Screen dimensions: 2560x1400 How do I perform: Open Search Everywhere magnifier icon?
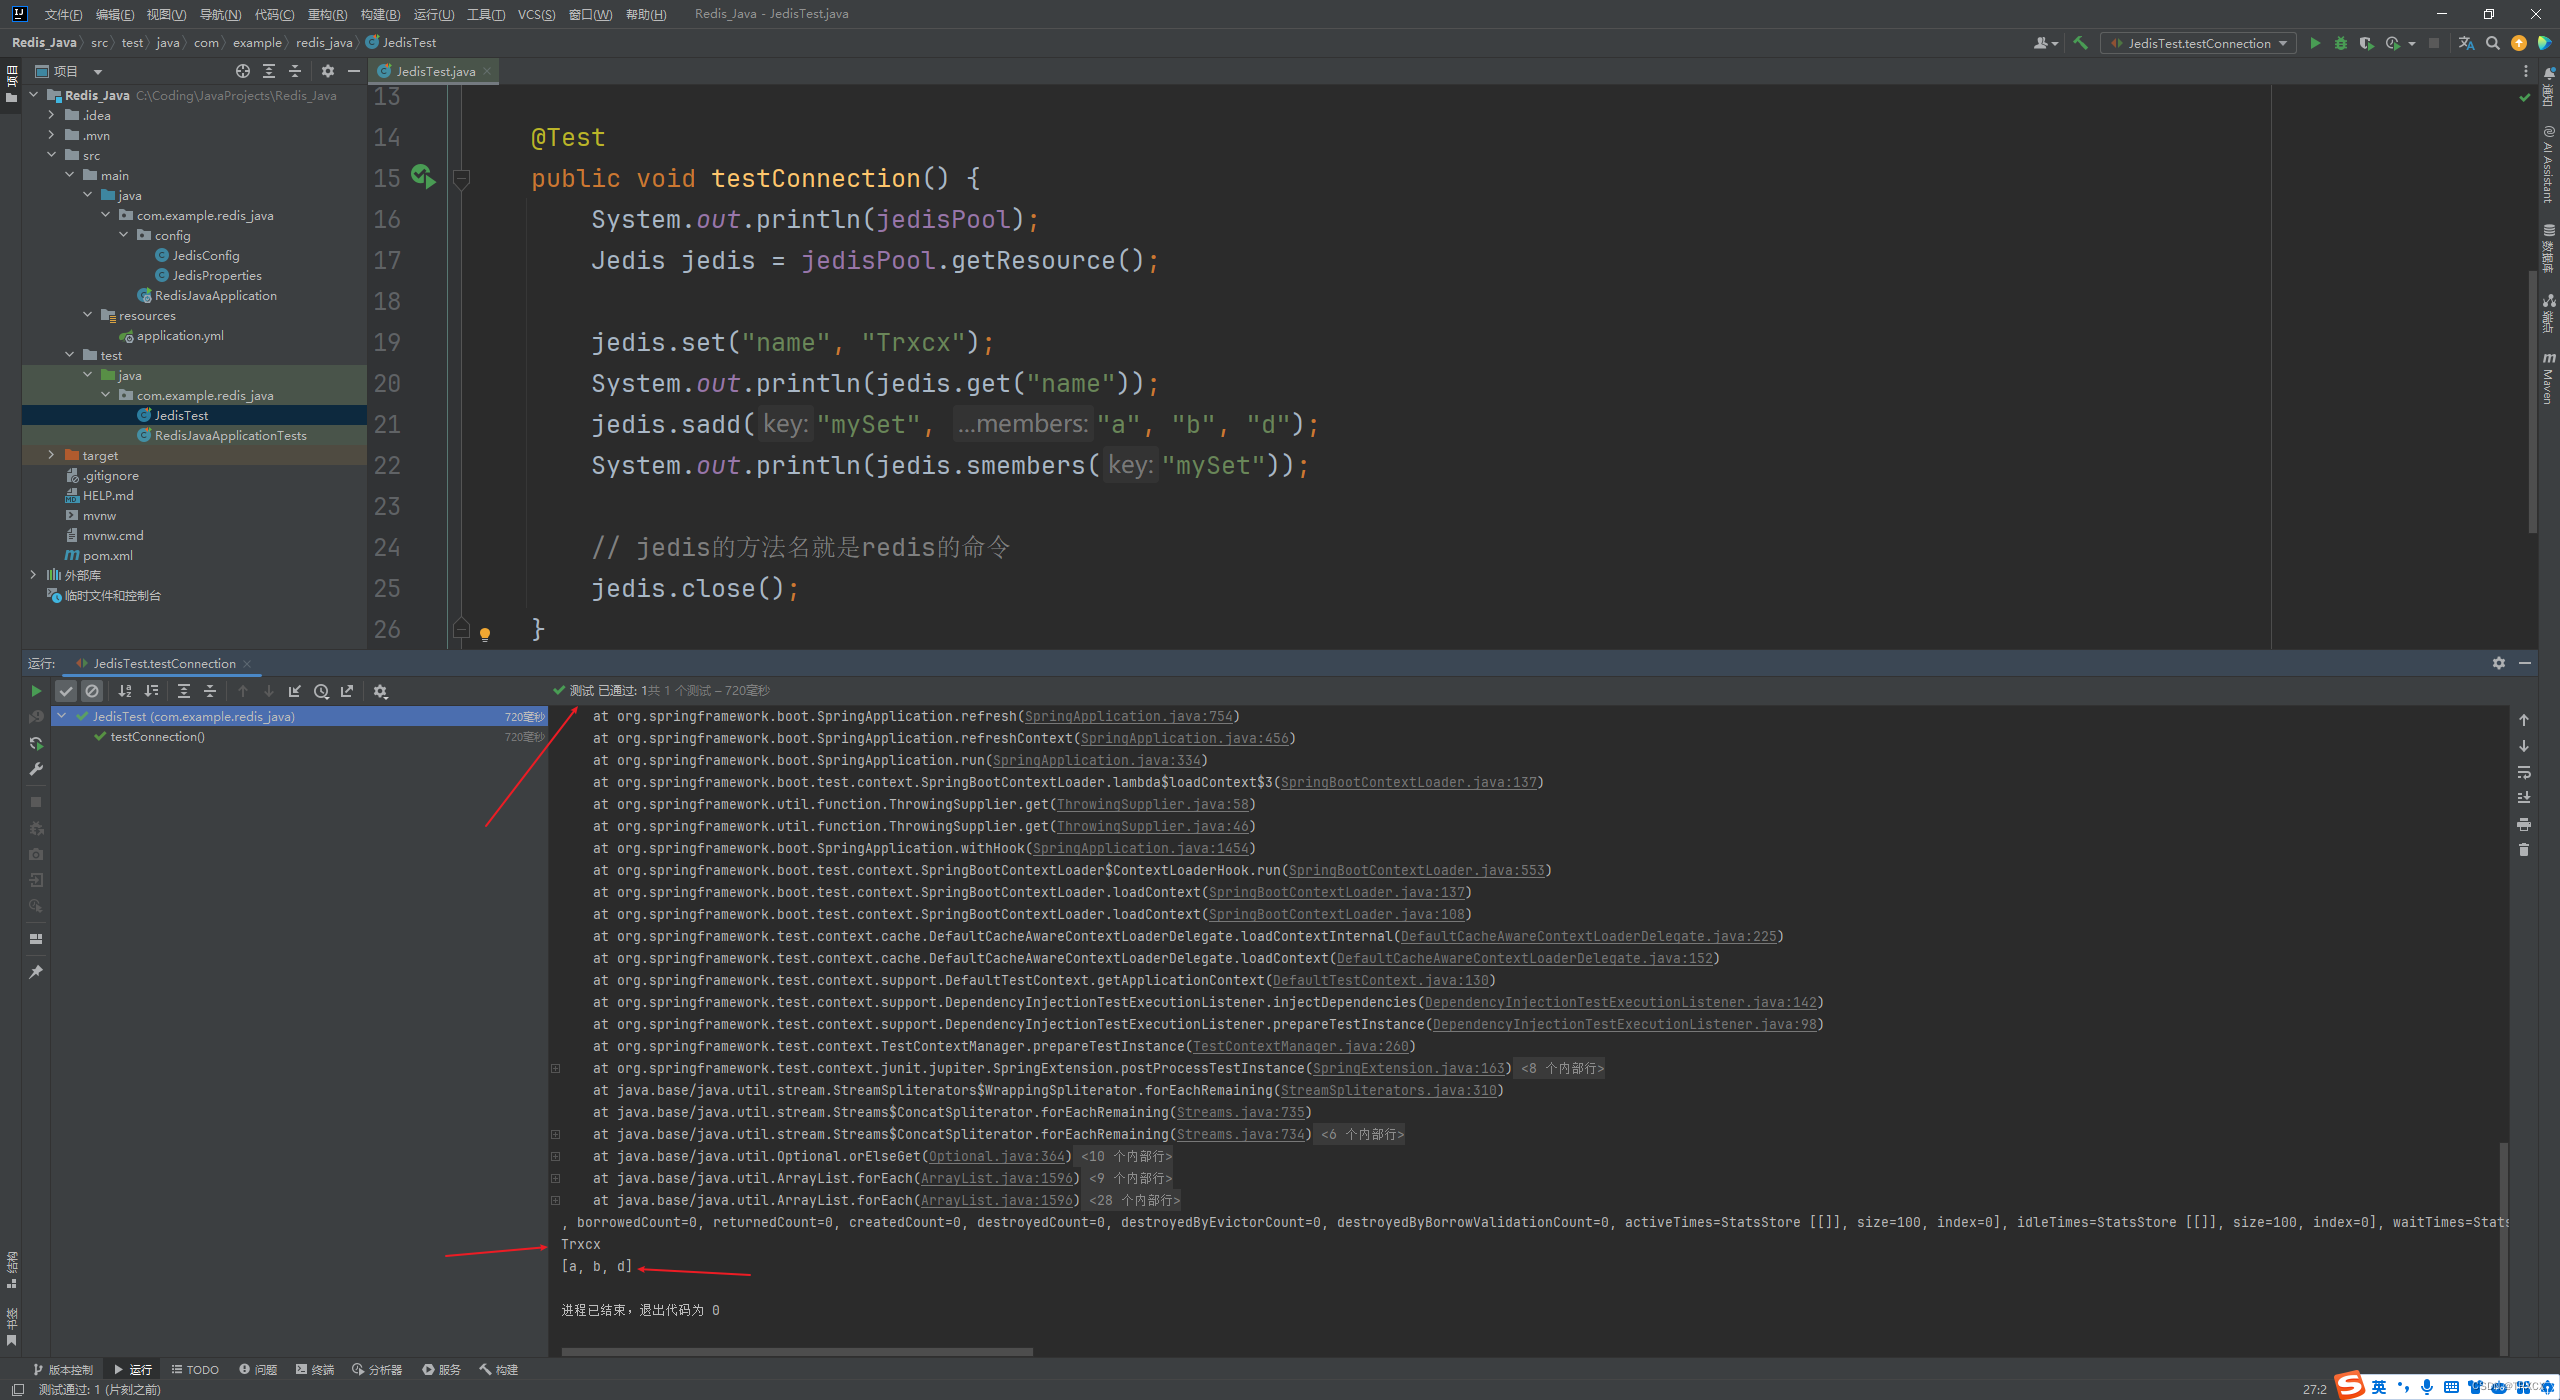(2493, 43)
